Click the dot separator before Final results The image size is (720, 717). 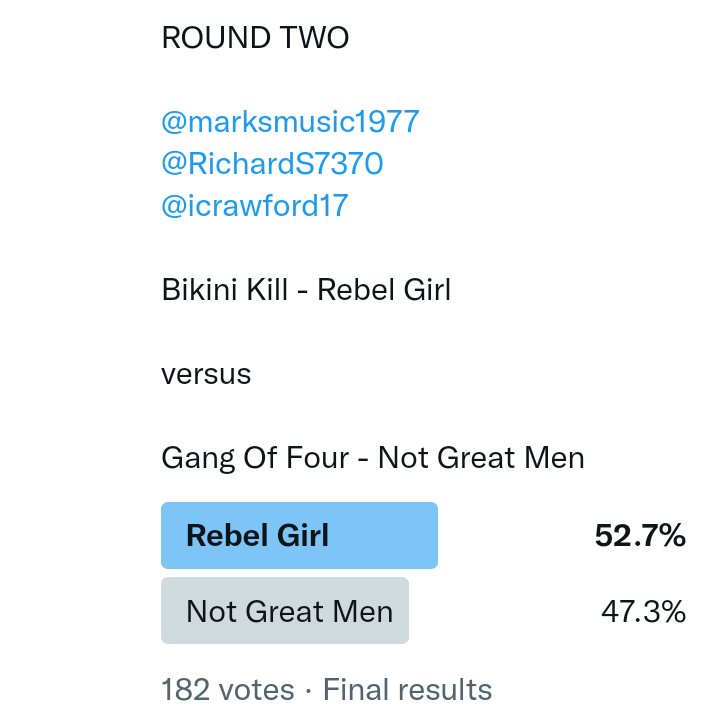309,690
